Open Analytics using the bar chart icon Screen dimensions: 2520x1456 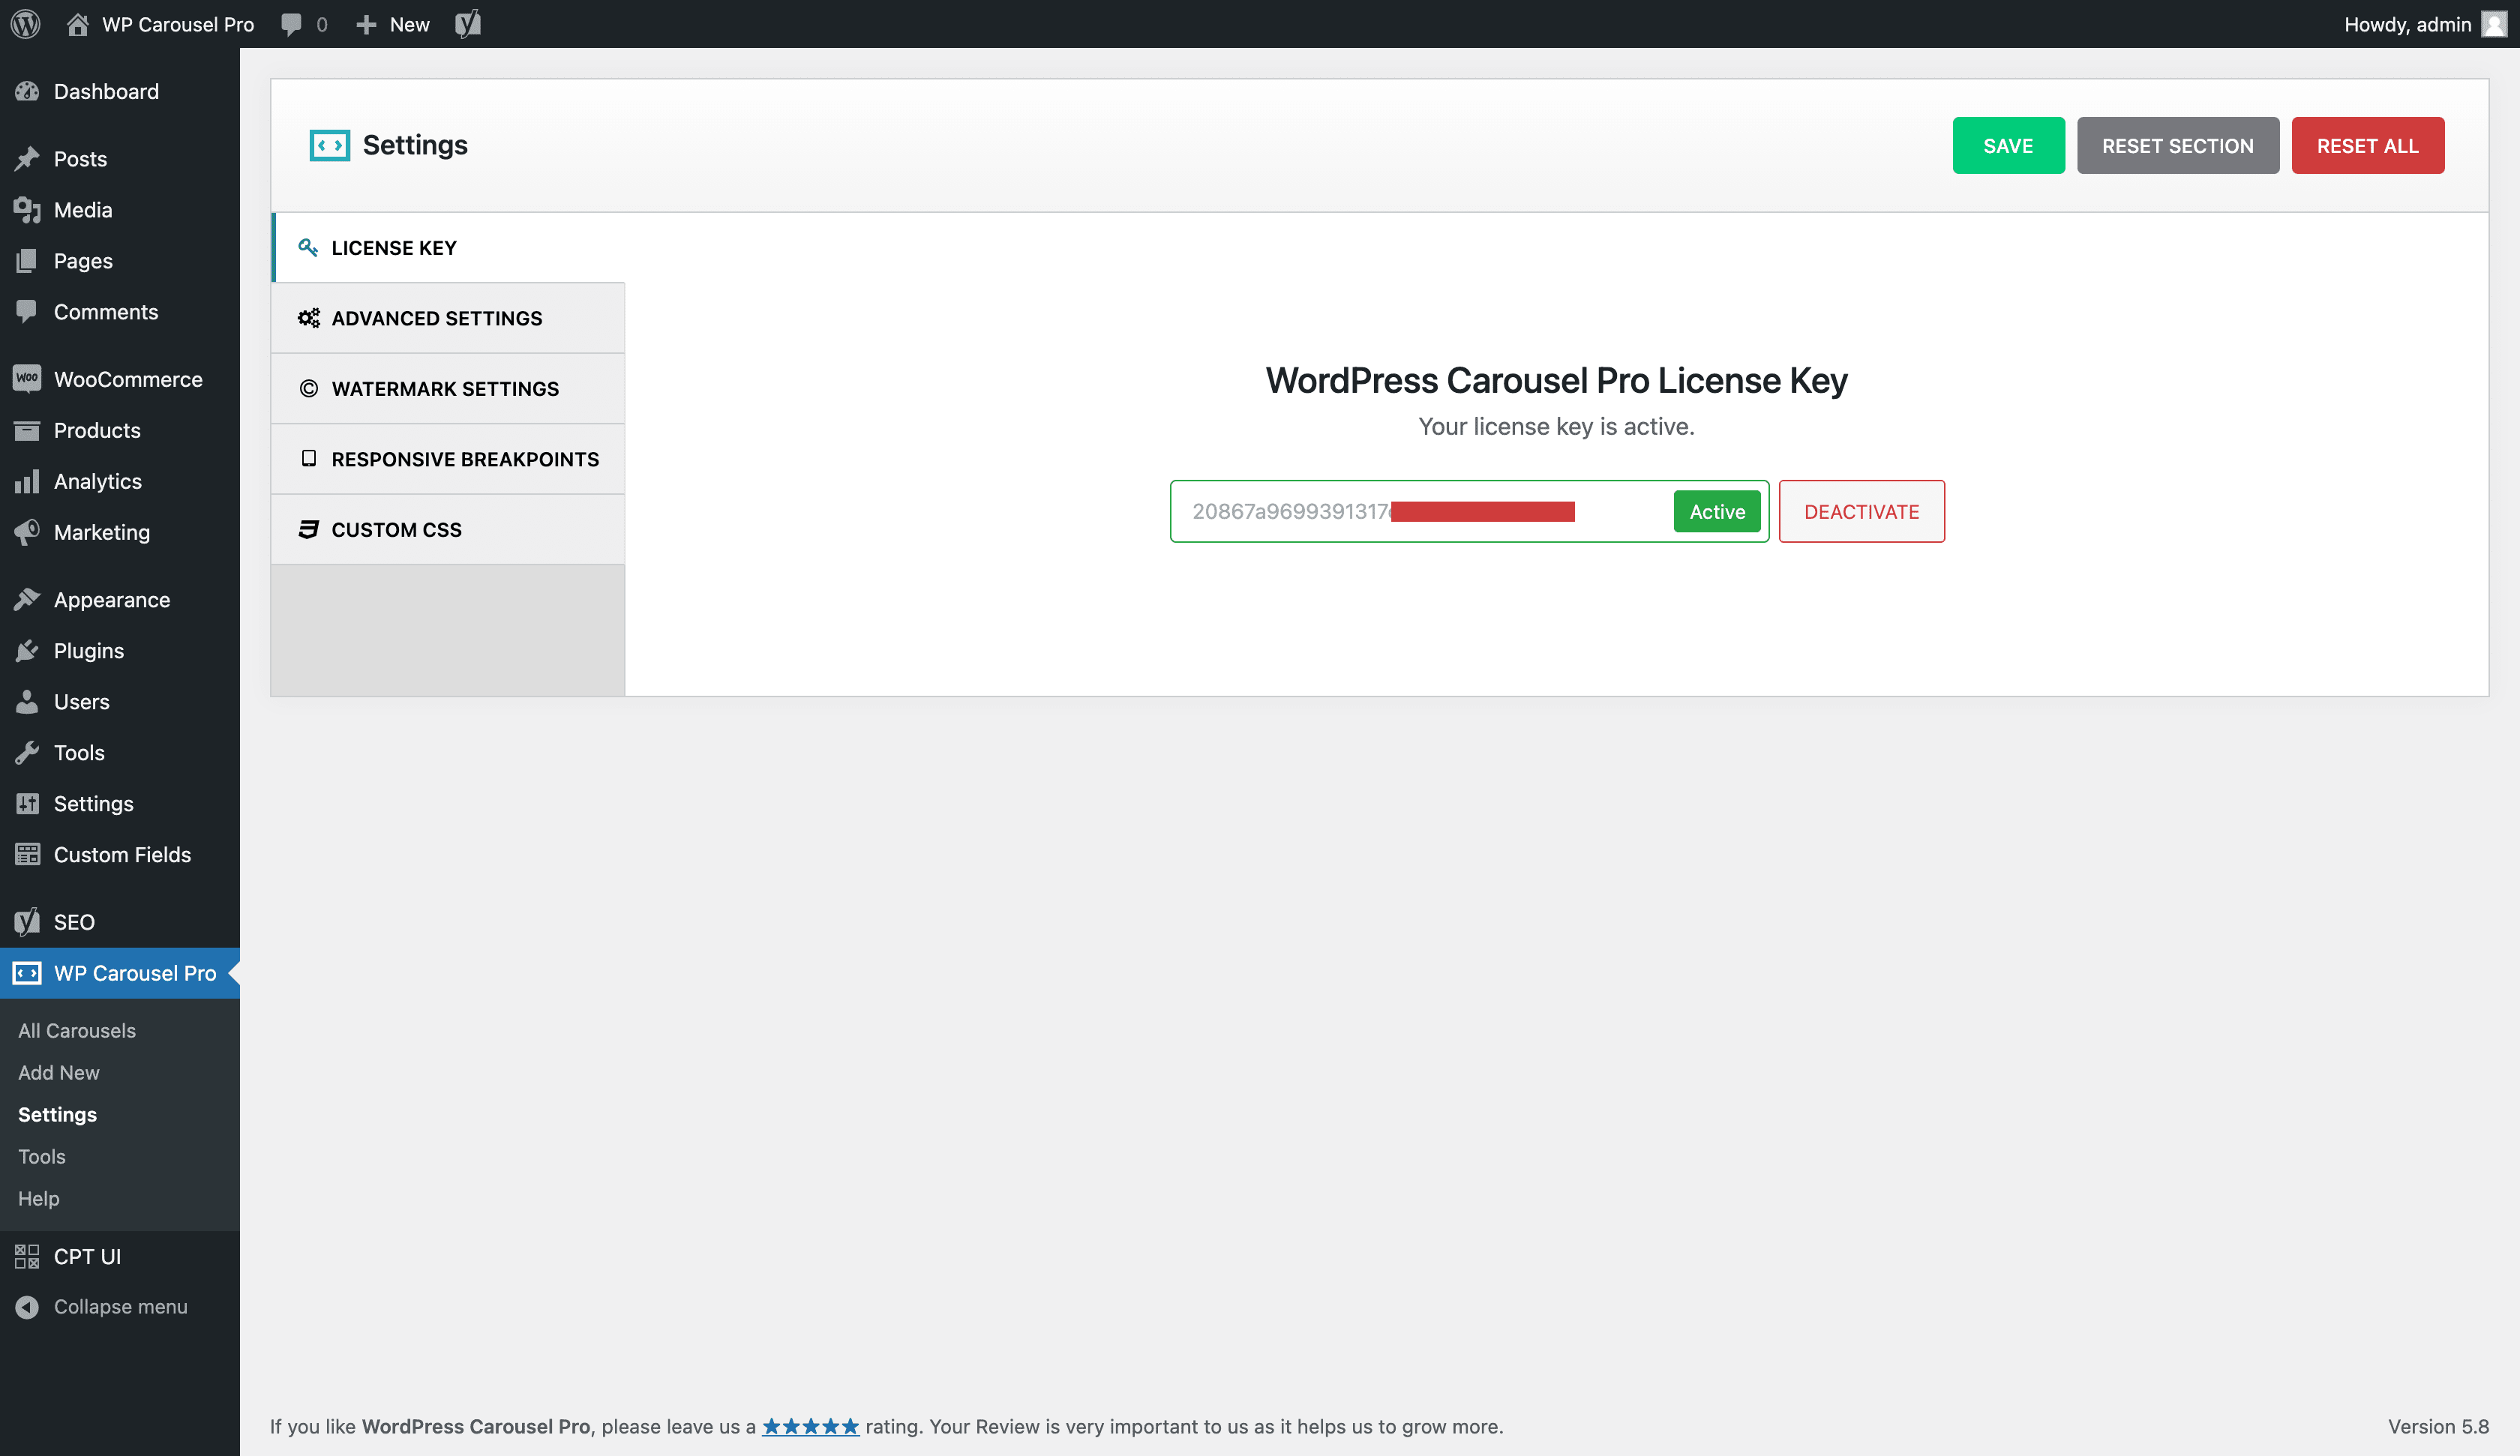point(27,481)
